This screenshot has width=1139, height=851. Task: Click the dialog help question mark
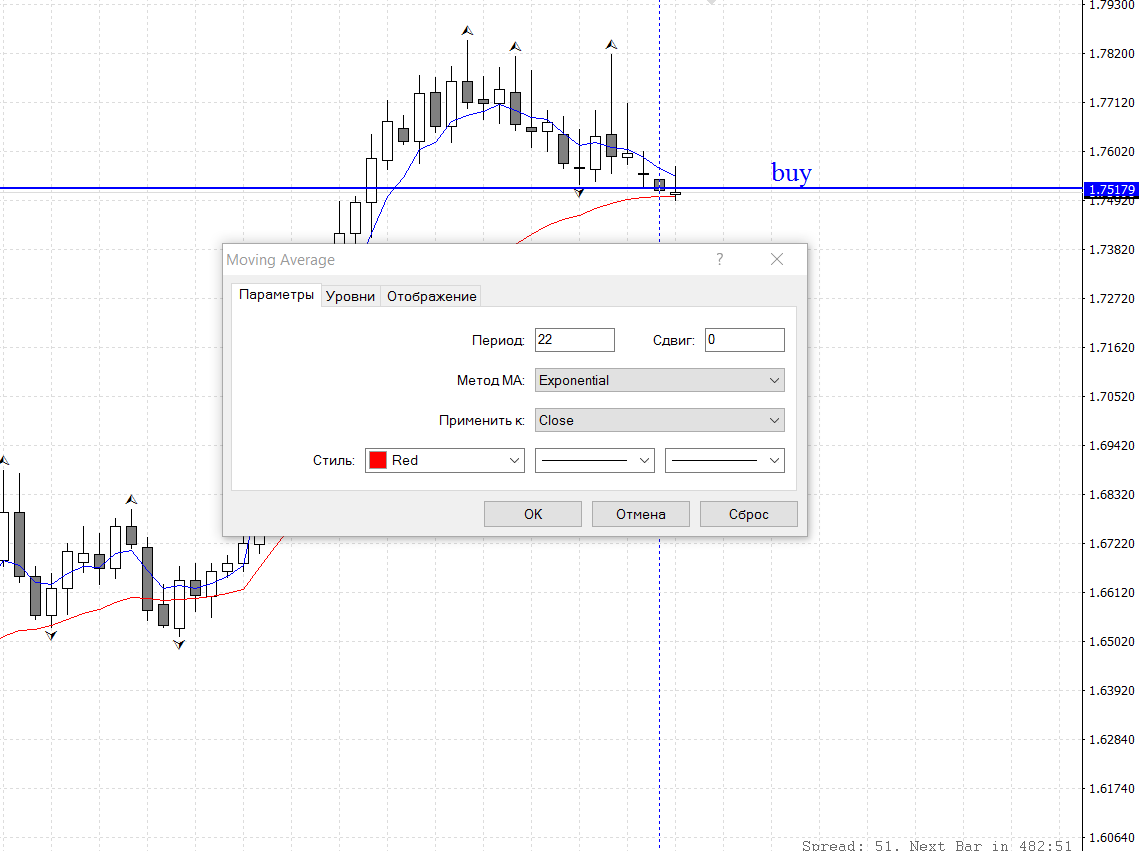(720, 259)
